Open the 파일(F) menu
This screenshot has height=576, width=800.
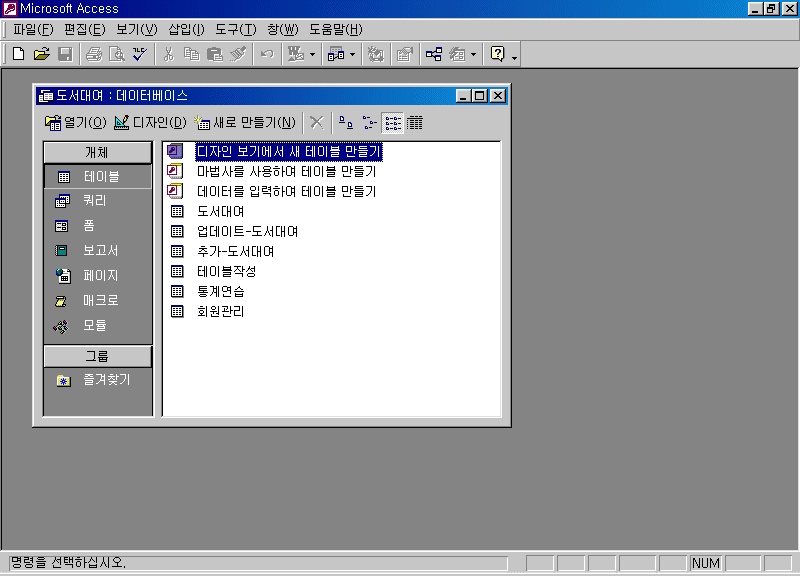(x=33, y=29)
